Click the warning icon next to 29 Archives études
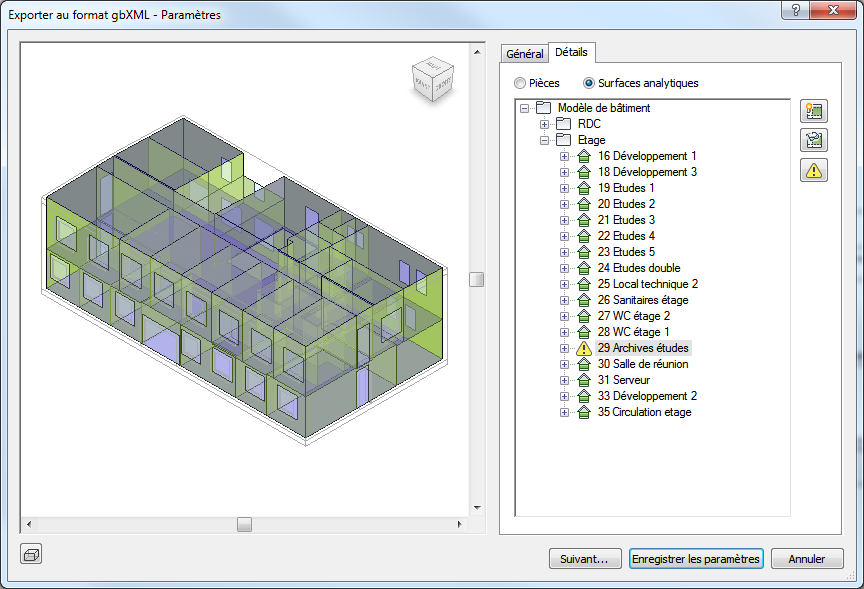This screenshot has height=589, width=864. pyautogui.click(x=584, y=348)
